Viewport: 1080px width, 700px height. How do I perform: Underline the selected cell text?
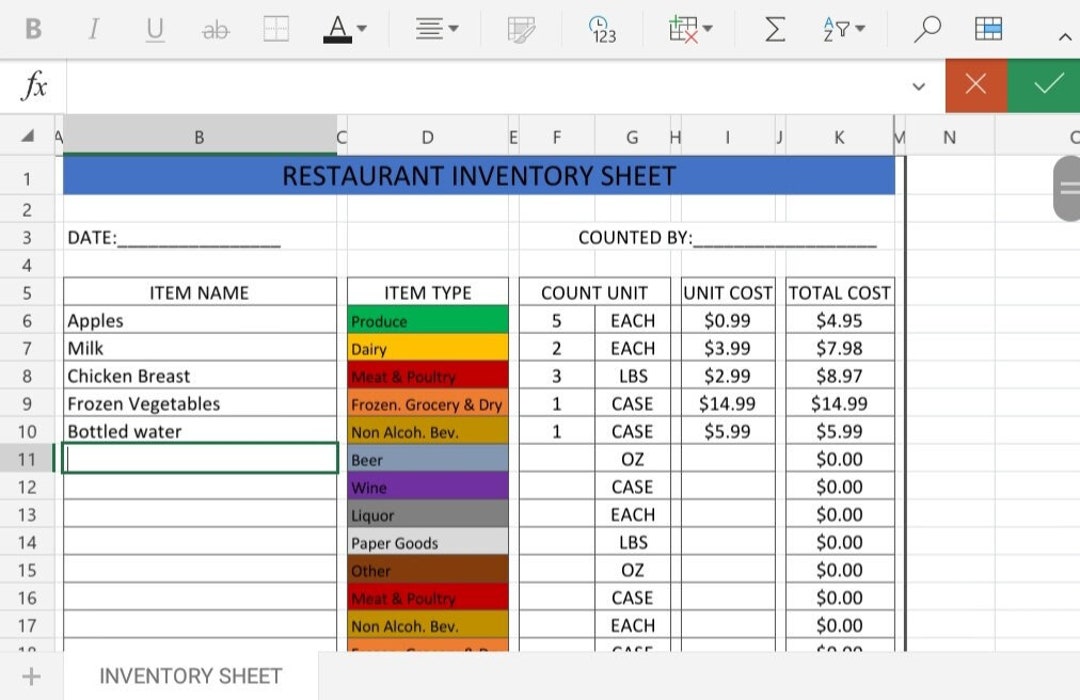(x=153, y=29)
